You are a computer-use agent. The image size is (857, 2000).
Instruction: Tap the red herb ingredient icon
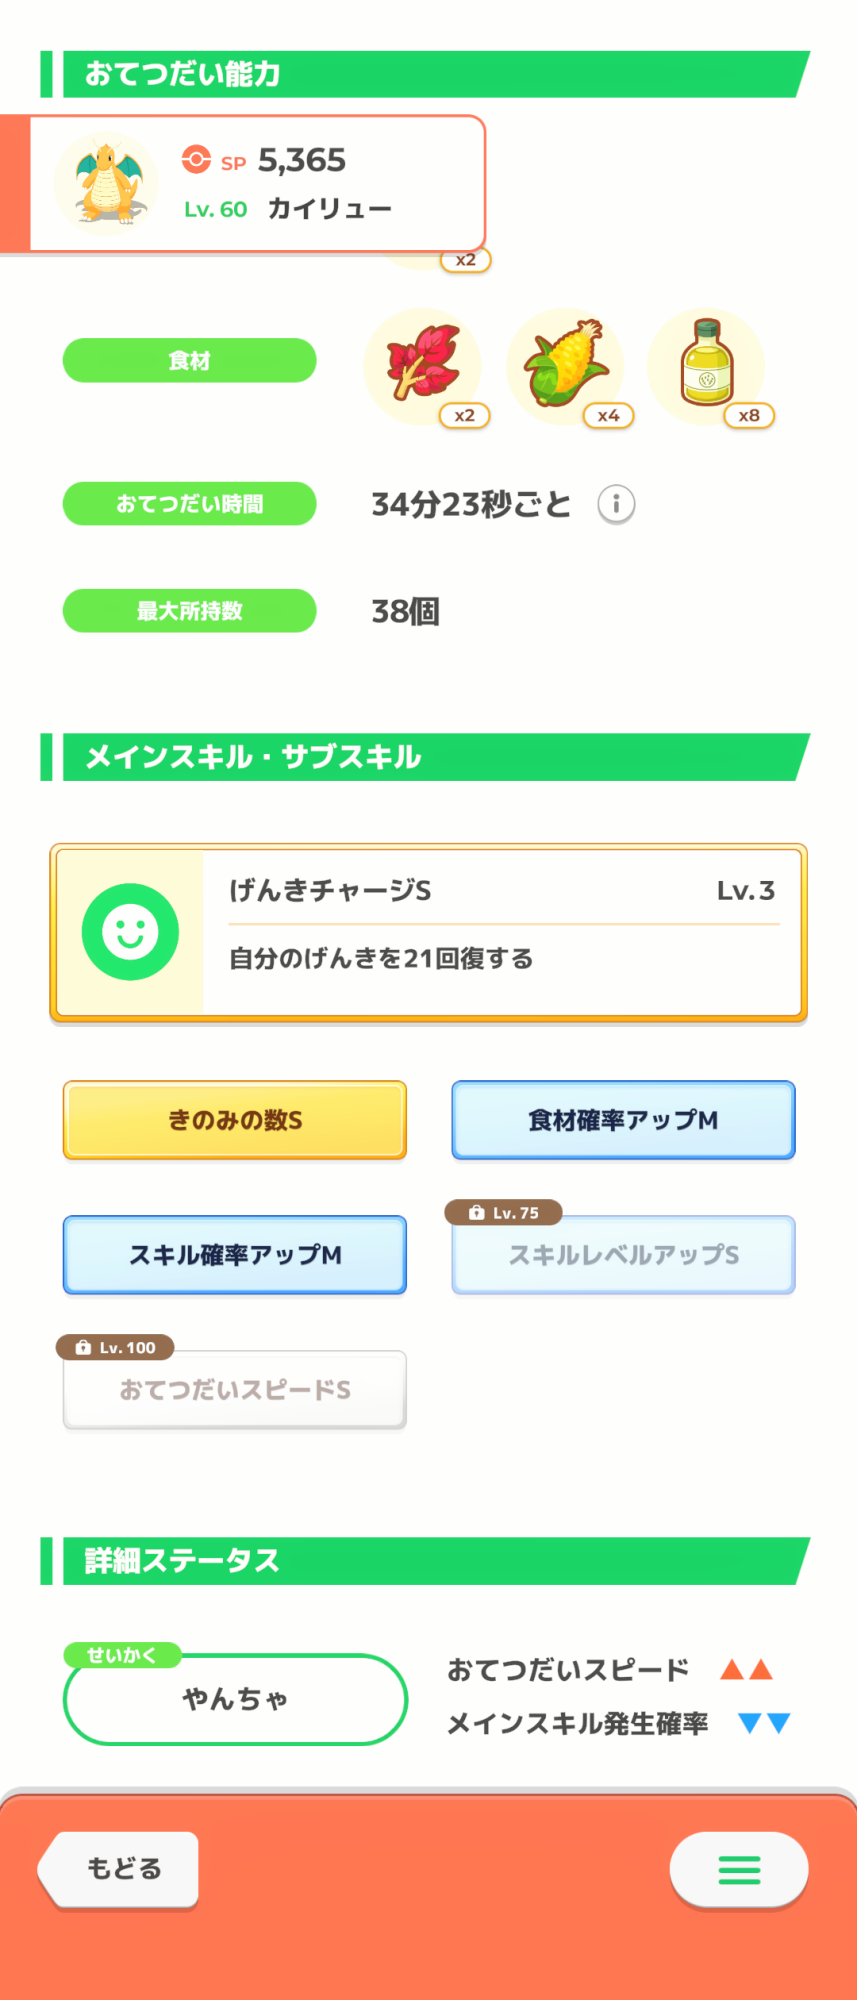[423, 366]
